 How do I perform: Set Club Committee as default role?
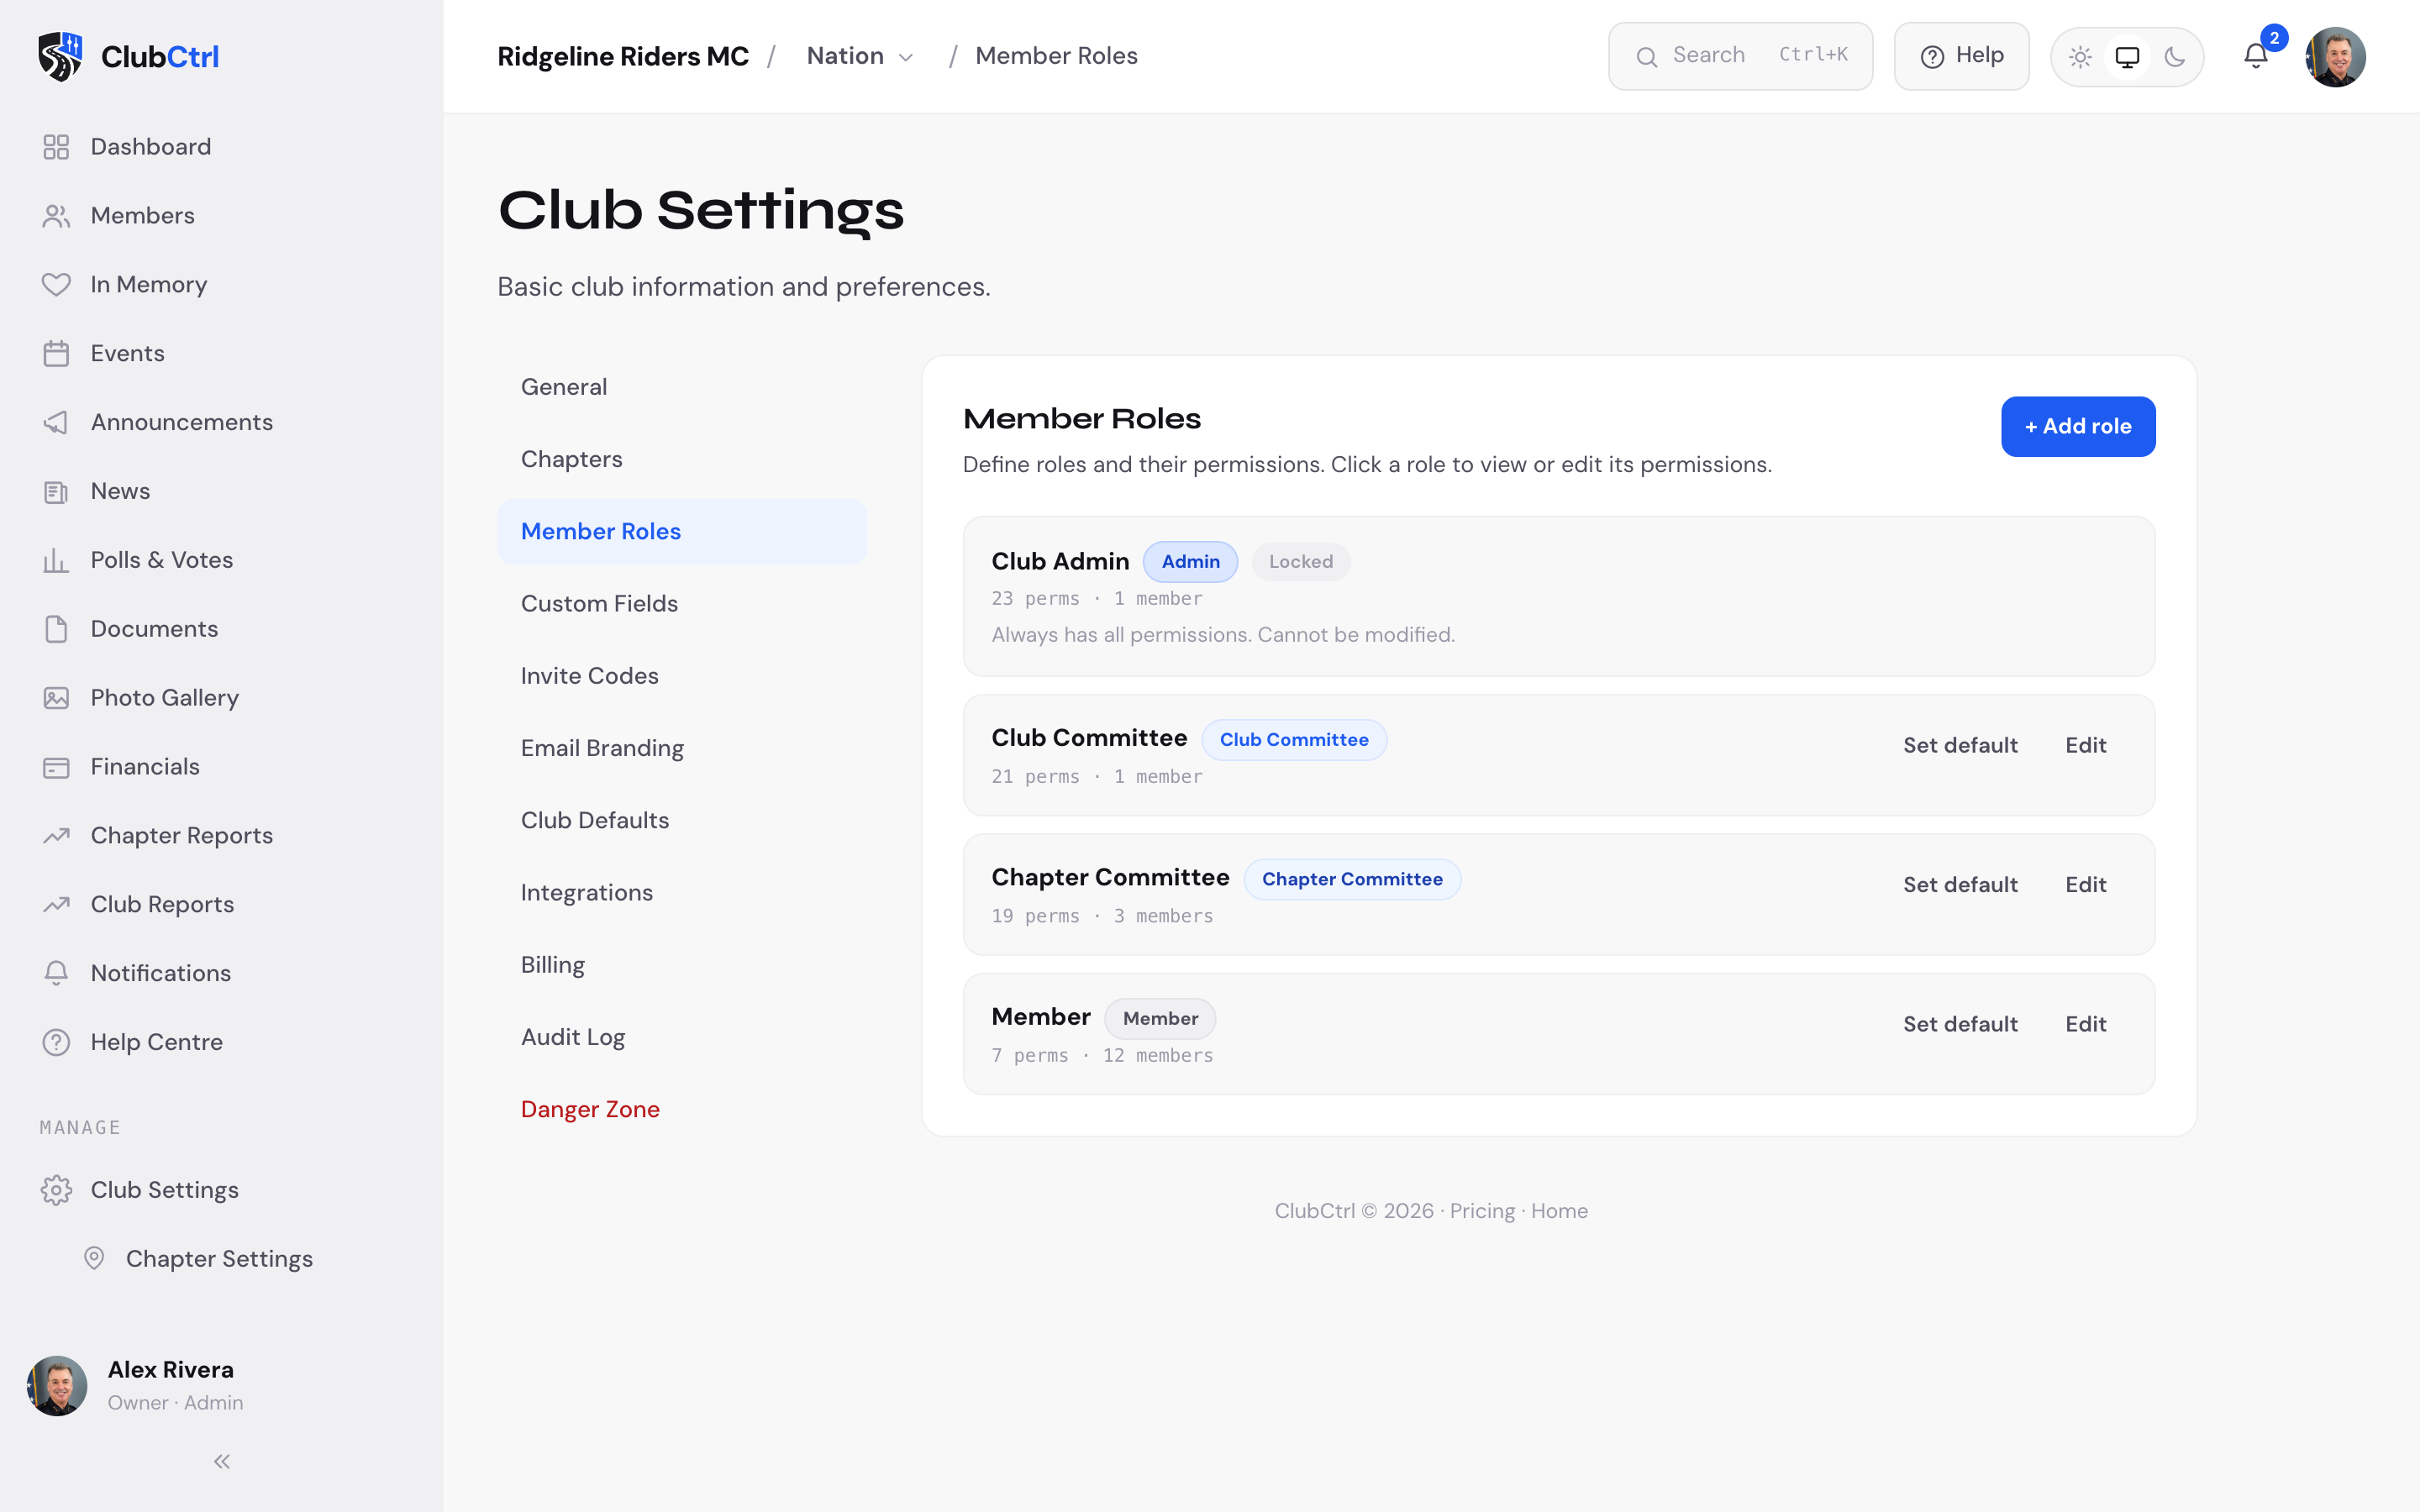click(1960, 745)
